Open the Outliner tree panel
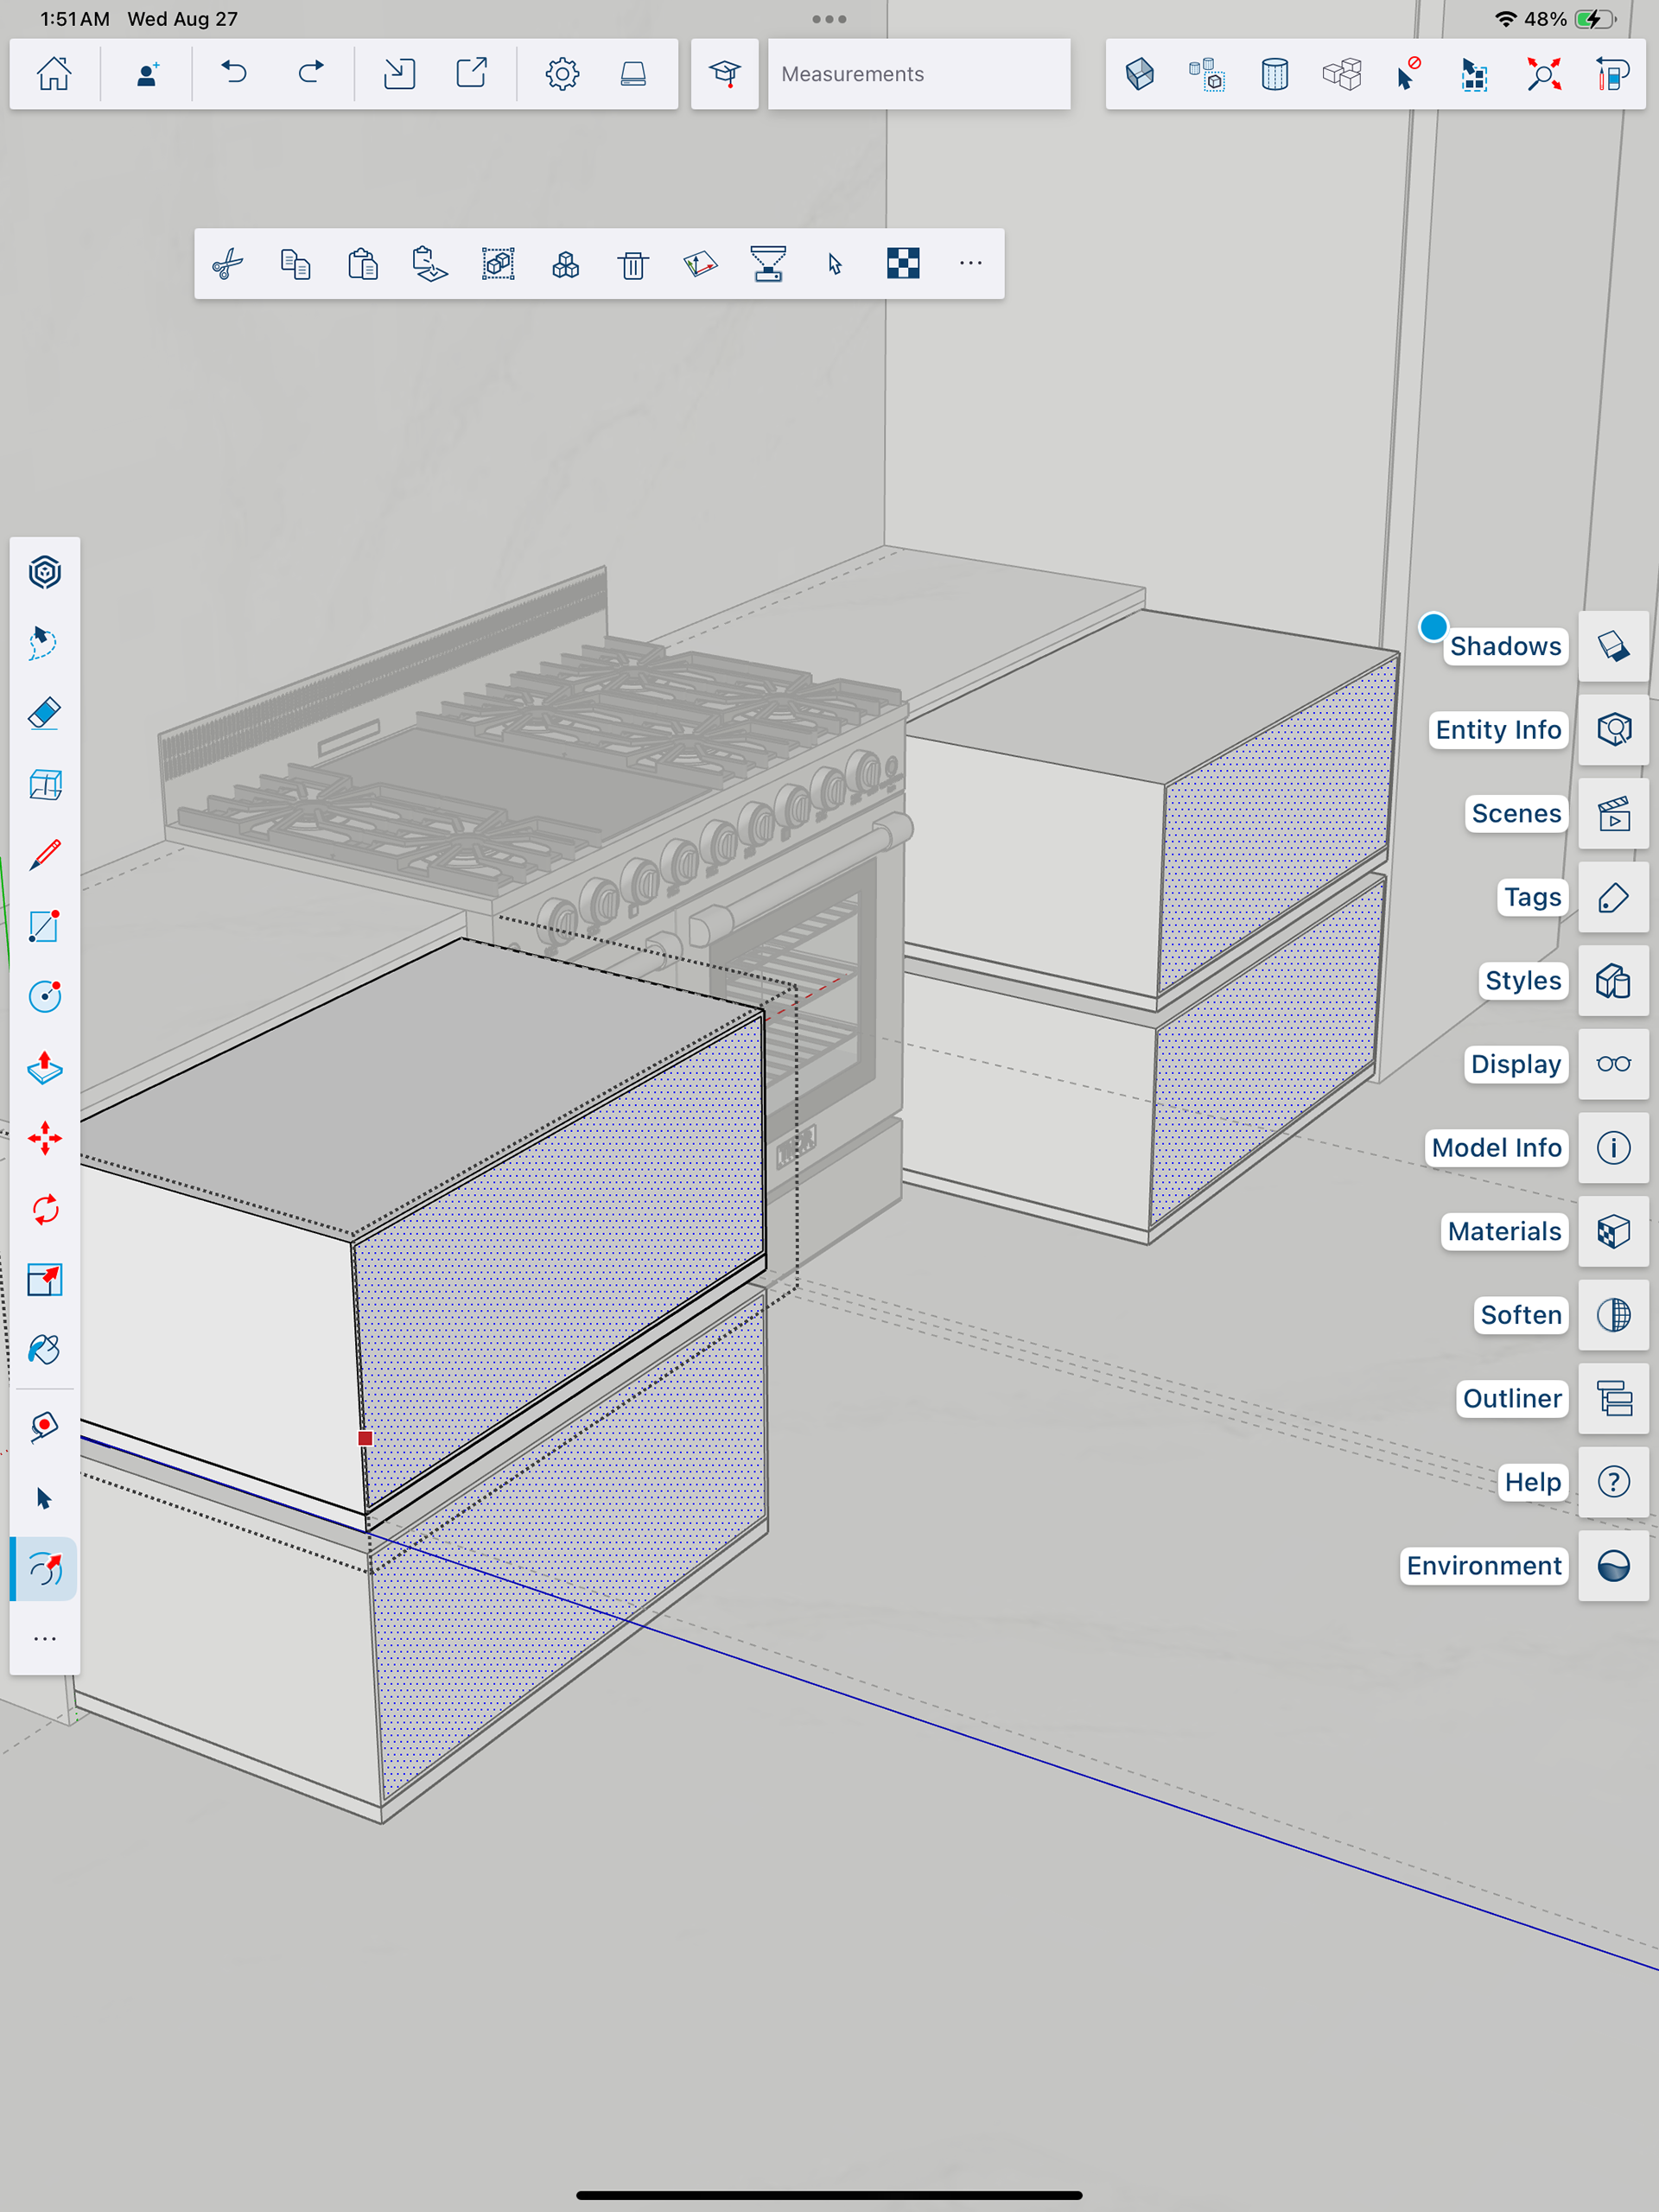 tap(1613, 1399)
